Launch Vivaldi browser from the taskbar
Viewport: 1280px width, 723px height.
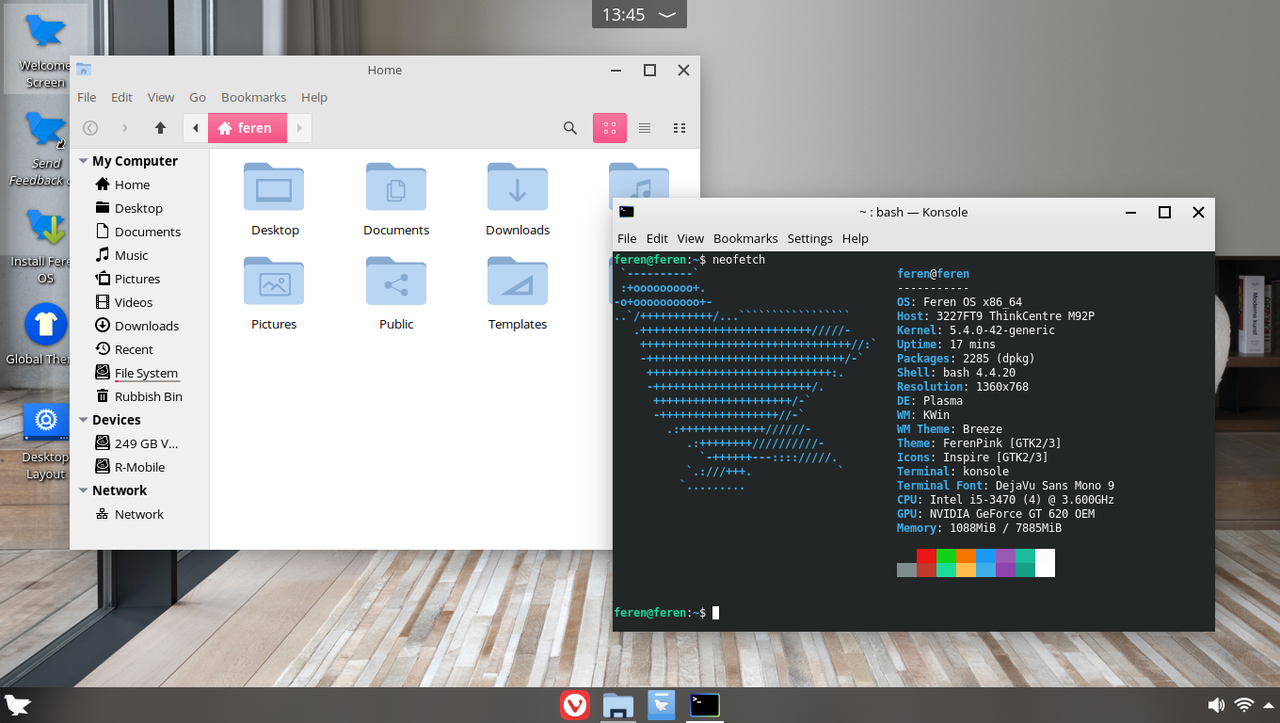coord(575,705)
